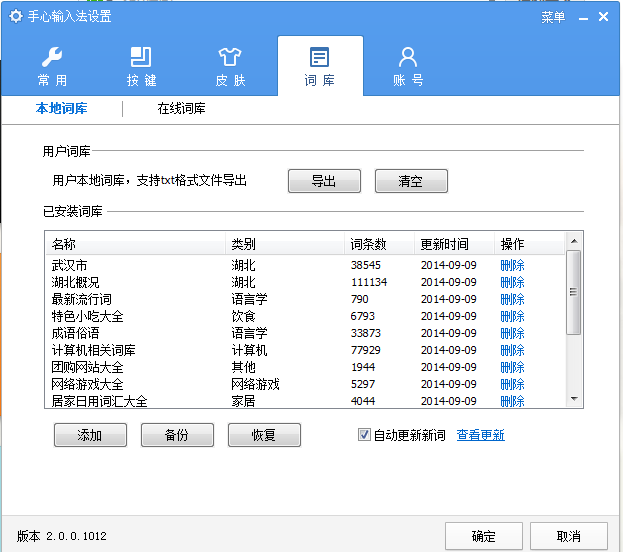This screenshot has height=552, width=623.
Task: Click the 查看更新 link
Action: point(480,435)
